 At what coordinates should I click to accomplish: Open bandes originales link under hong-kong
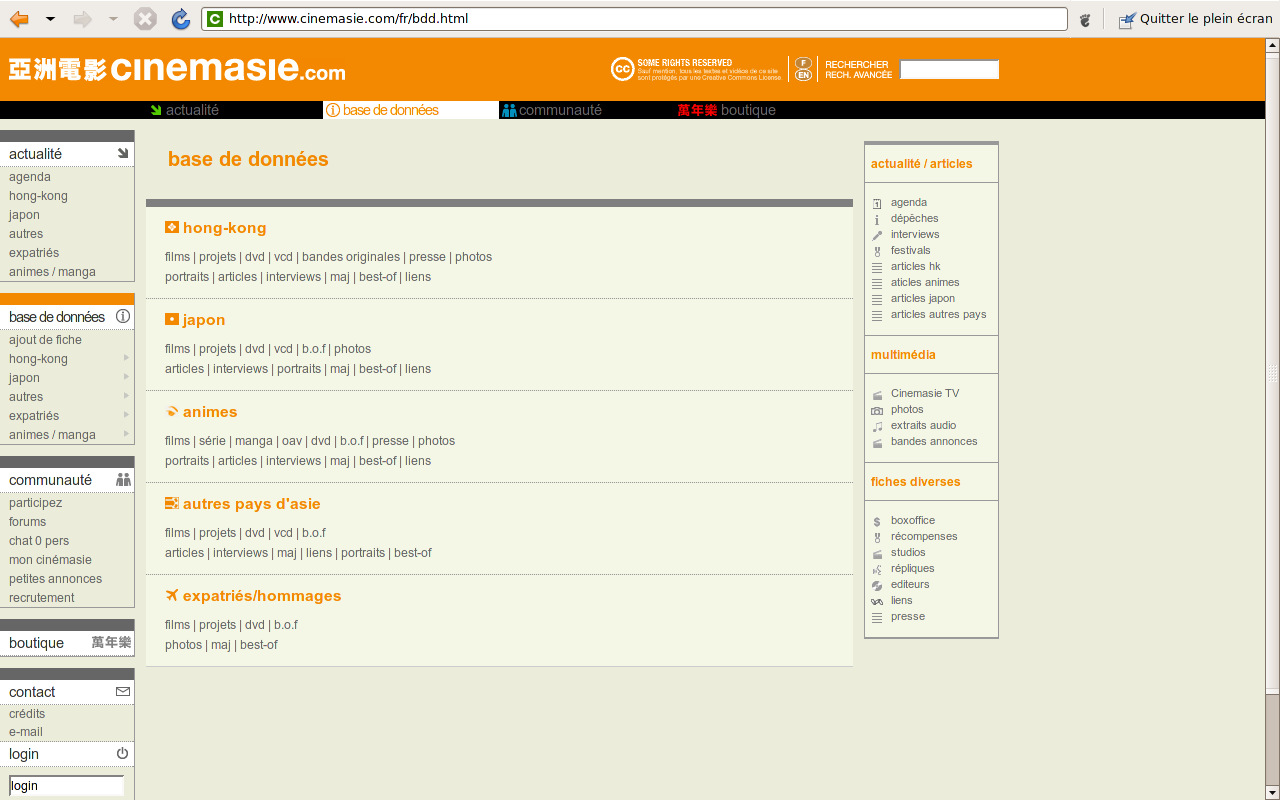pos(351,257)
